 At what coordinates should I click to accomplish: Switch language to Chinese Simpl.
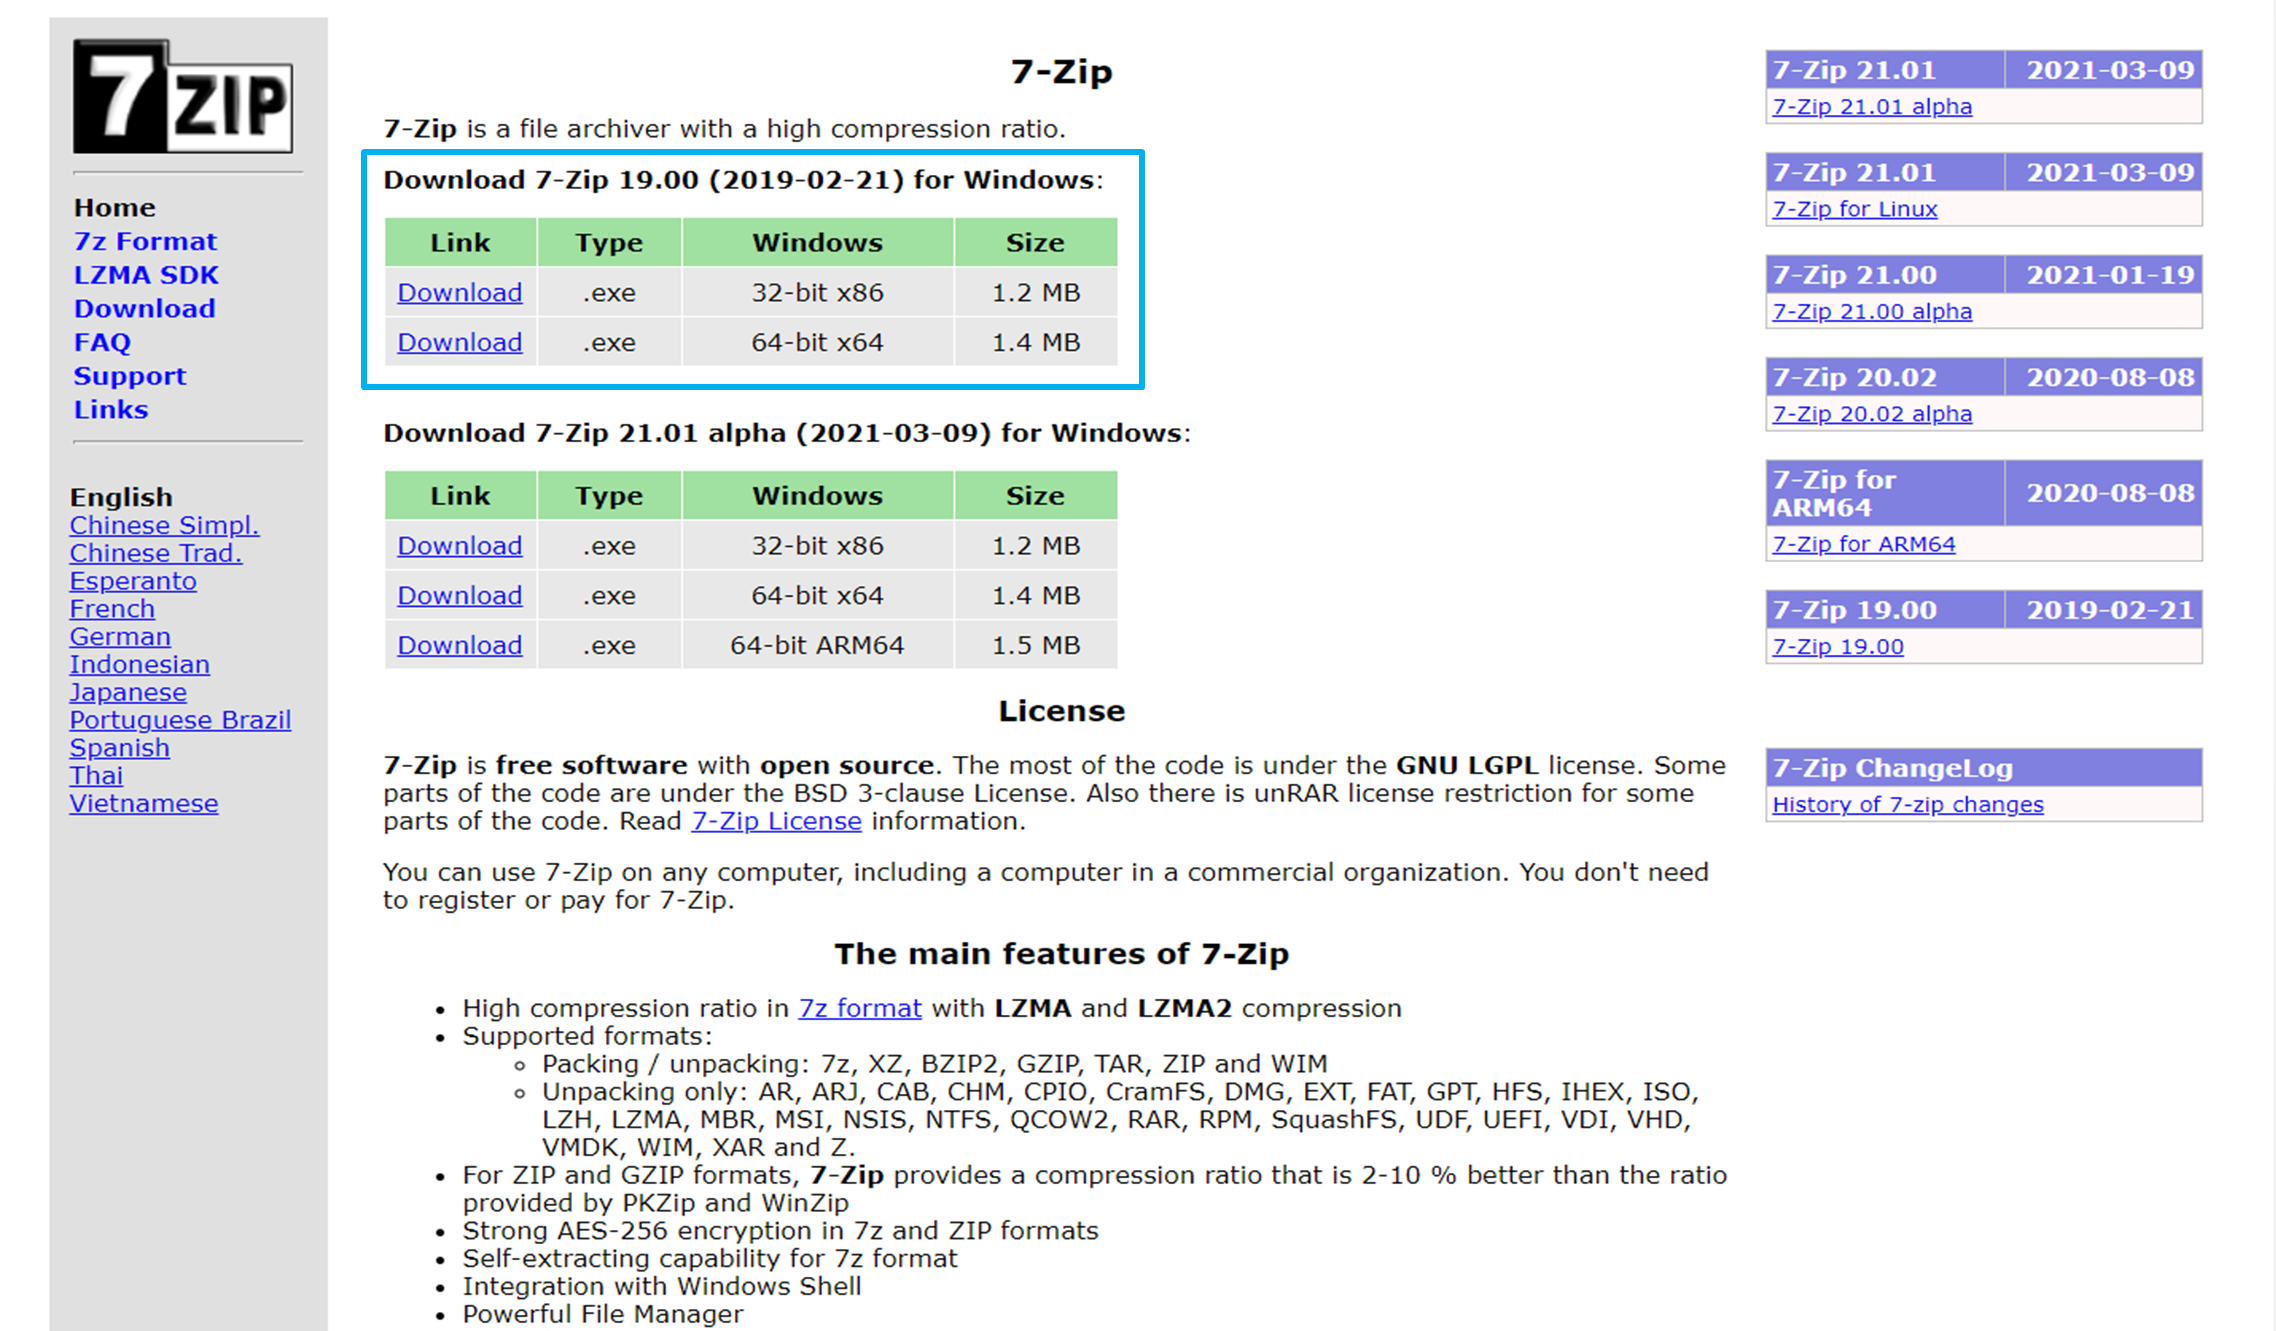pyautogui.click(x=164, y=525)
